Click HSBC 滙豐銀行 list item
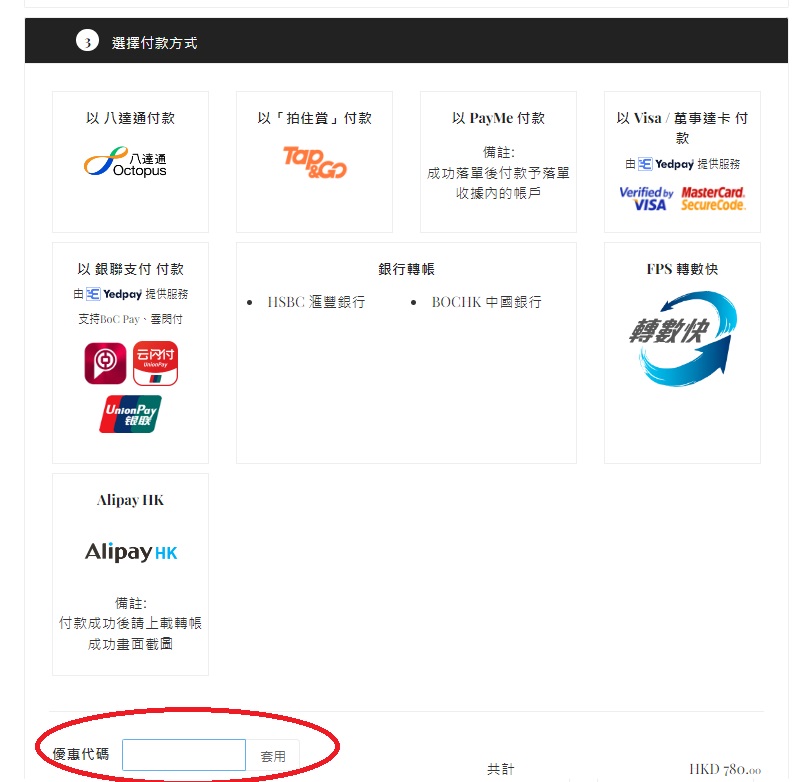Screen dimensions: 796x782 (x=316, y=302)
